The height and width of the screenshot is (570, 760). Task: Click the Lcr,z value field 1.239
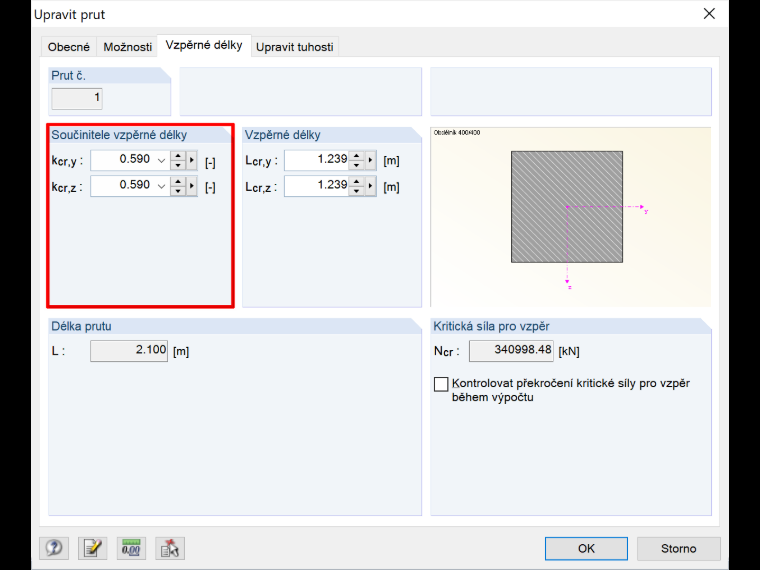pos(317,186)
